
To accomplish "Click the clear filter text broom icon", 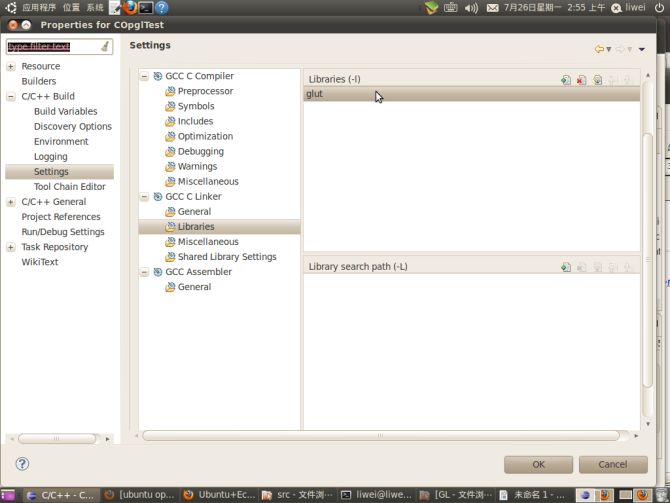I will [x=105, y=47].
